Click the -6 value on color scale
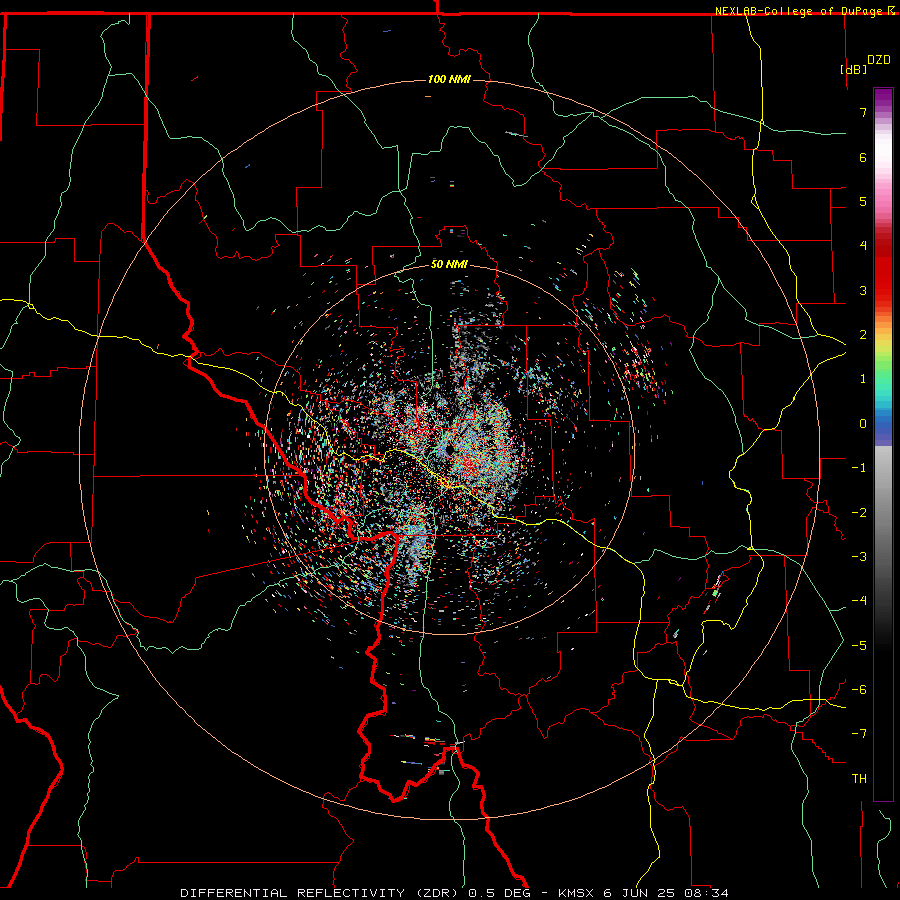This screenshot has width=900, height=900. click(859, 690)
